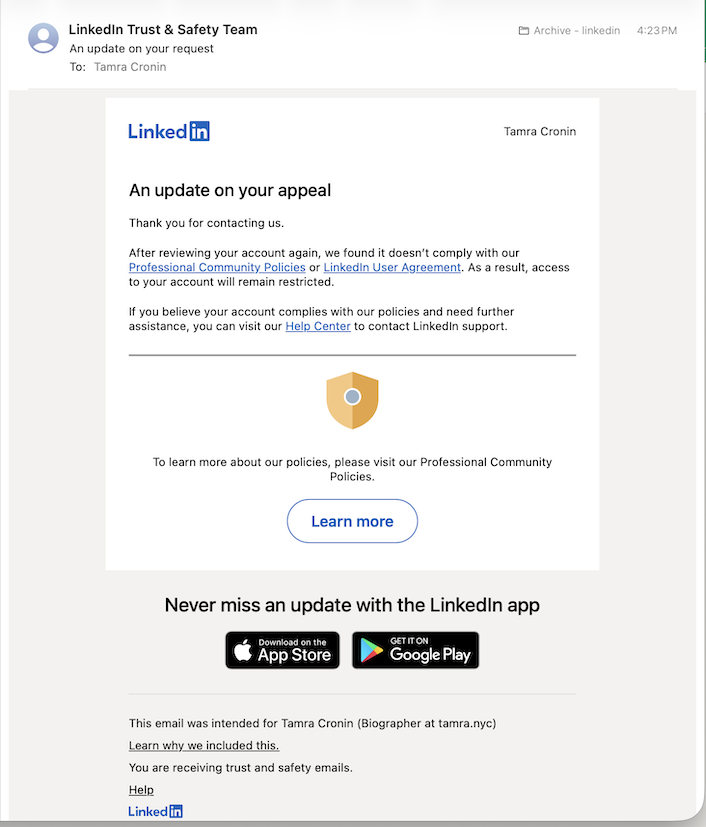Click the small LinkedIn footer logo
This screenshot has height=827, width=706.
pyautogui.click(x=156, y=811)
